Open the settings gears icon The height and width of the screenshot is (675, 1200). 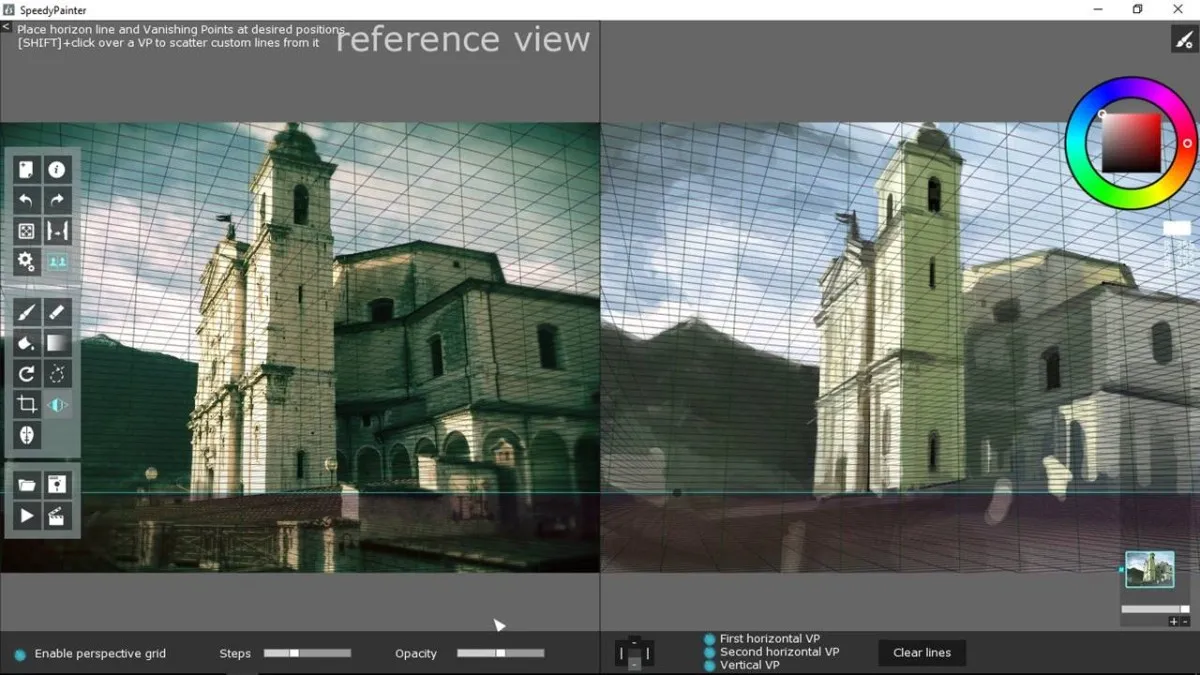click(x=27, y=262)
